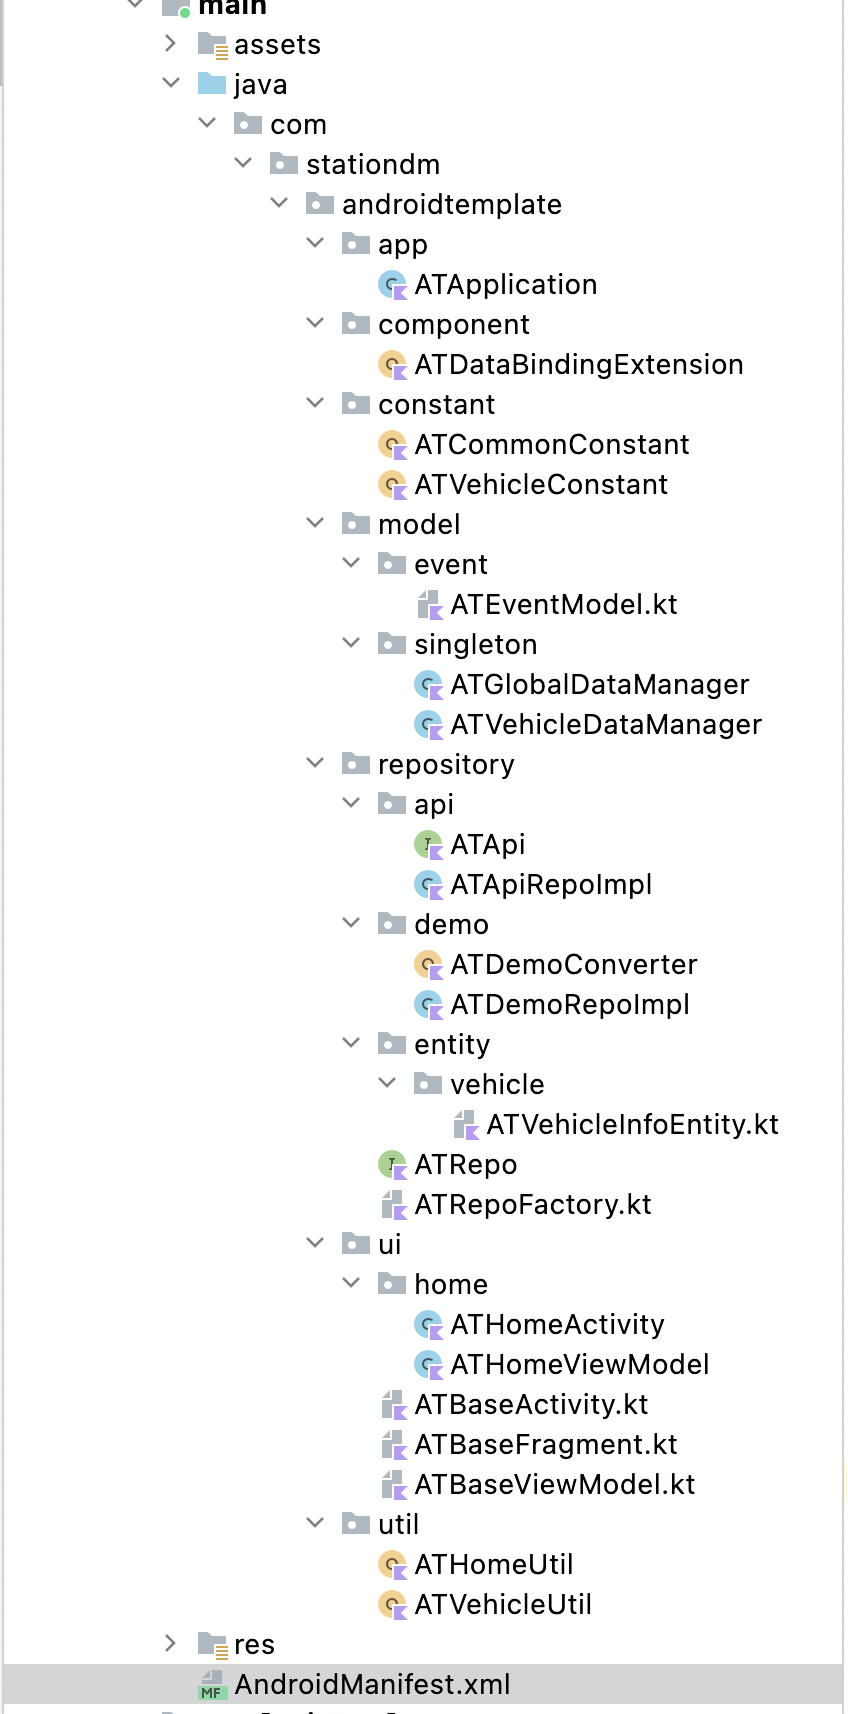Click the ATRepo interface icon
The height and width of the screenshot is (1714, 848).
point(393,1165)
